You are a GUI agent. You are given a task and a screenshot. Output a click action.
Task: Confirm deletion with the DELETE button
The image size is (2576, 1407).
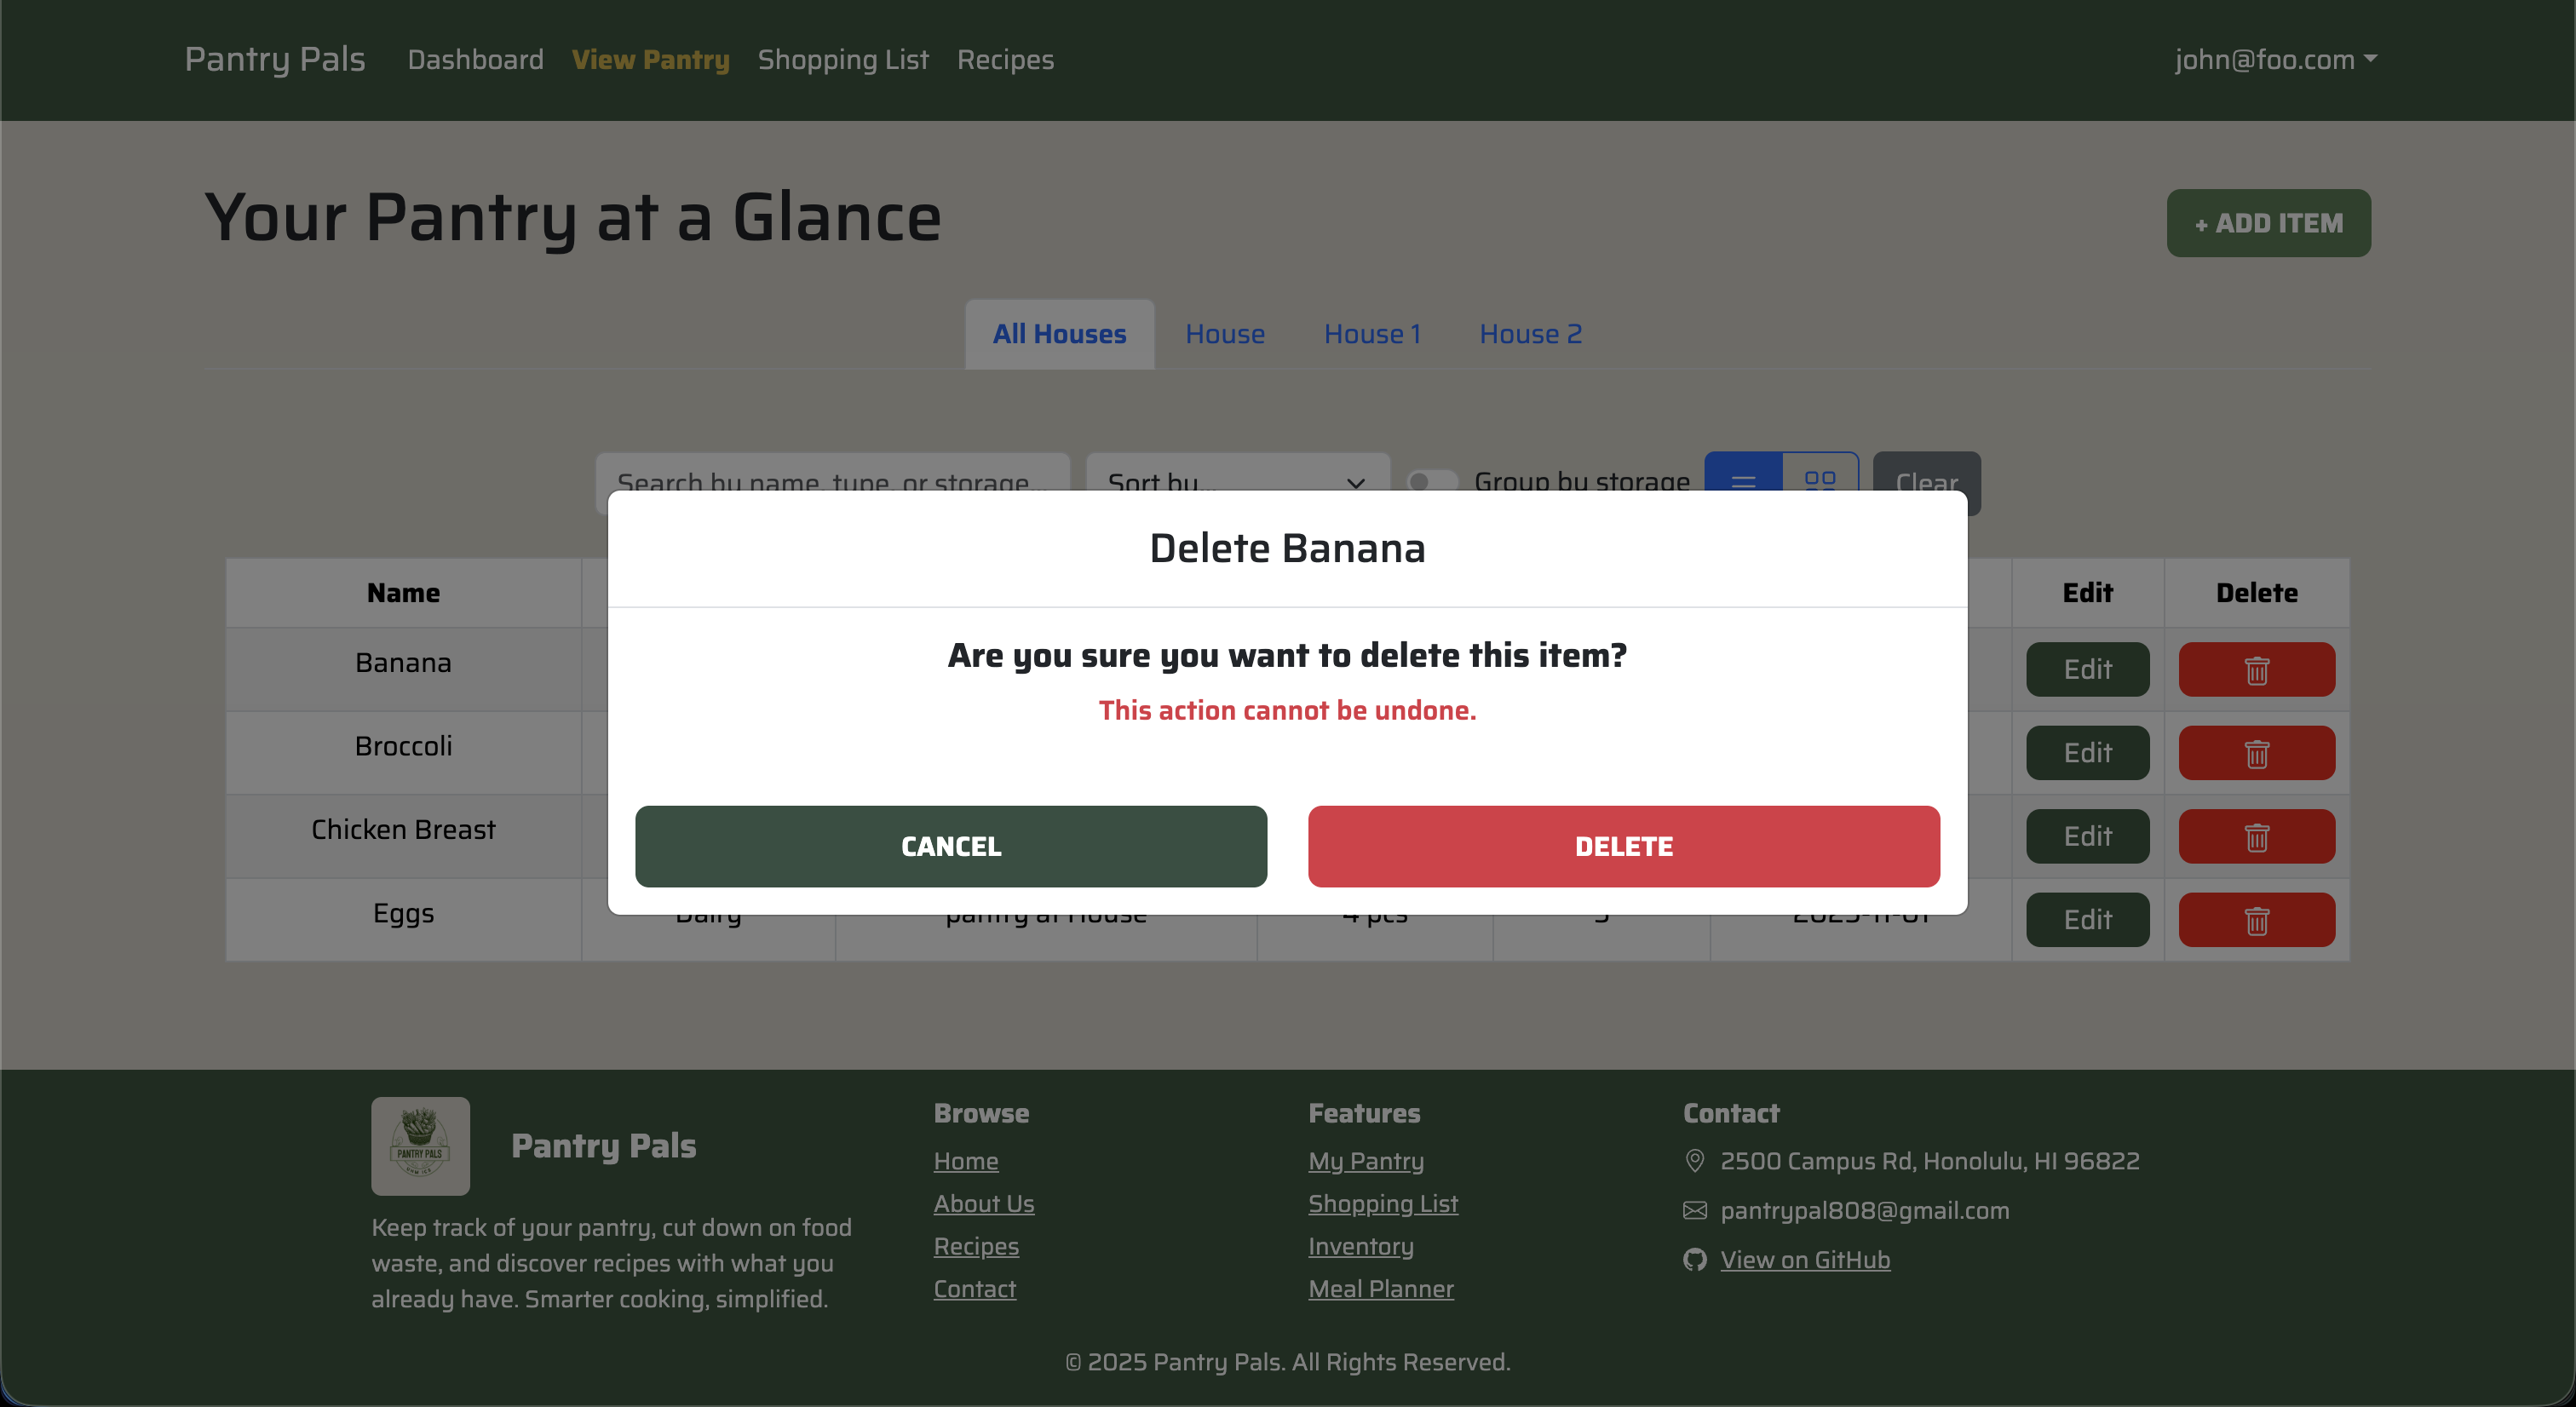coord(1623,845)
